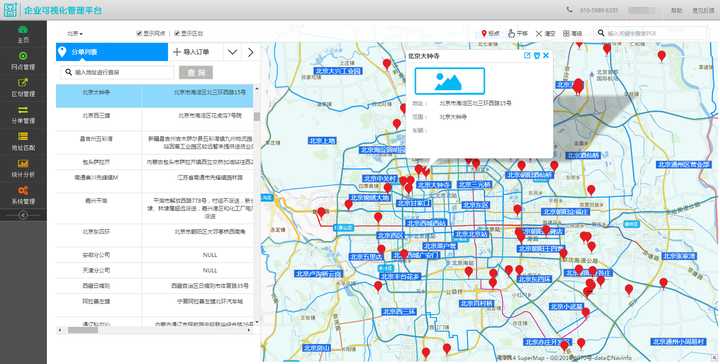Click the 北京菜户营 map label
The height and width of the screenshot is (364, 720).
coord(440,246)
